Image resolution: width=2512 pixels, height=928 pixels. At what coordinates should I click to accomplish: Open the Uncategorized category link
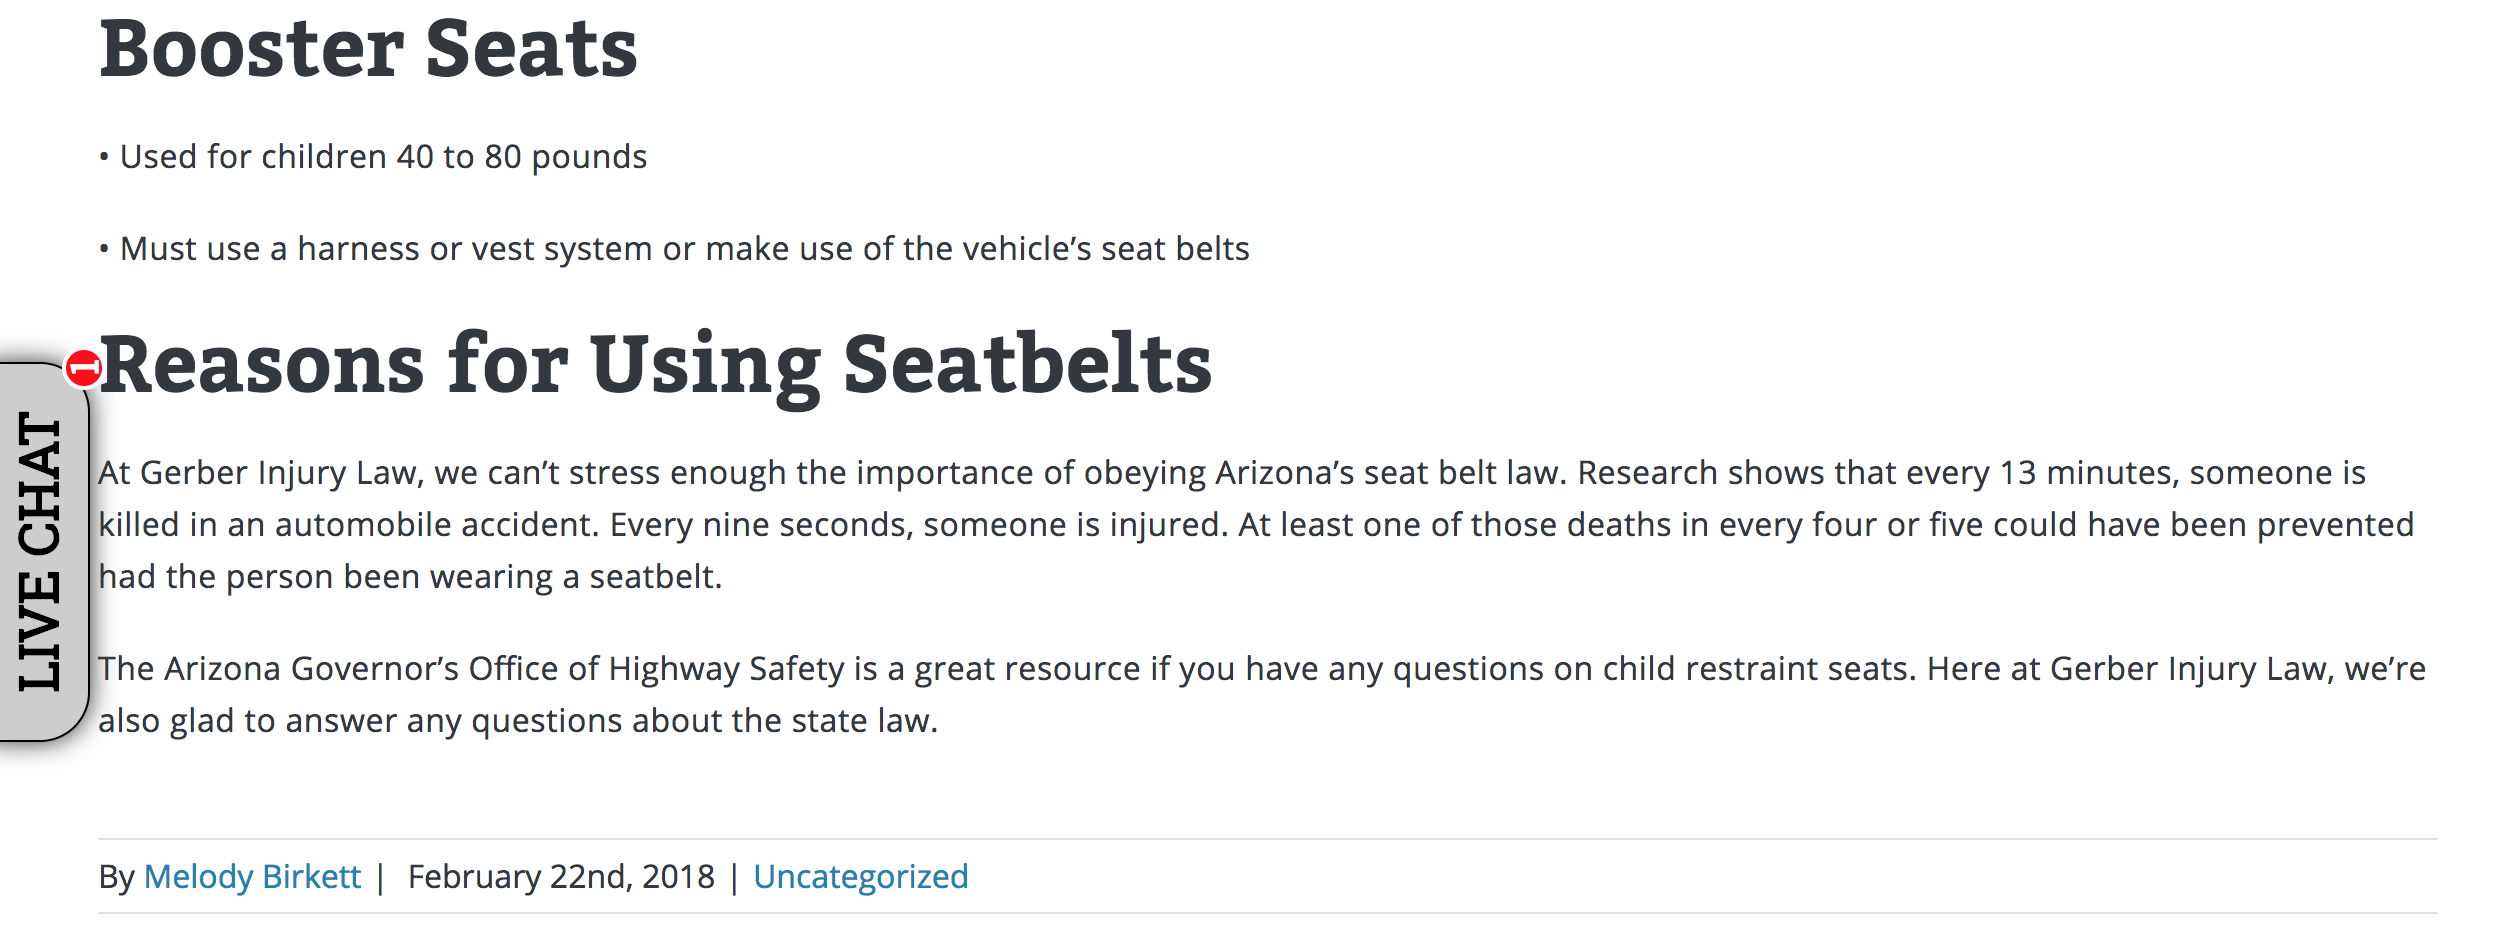pyautogui.click(x=860, y=876)
